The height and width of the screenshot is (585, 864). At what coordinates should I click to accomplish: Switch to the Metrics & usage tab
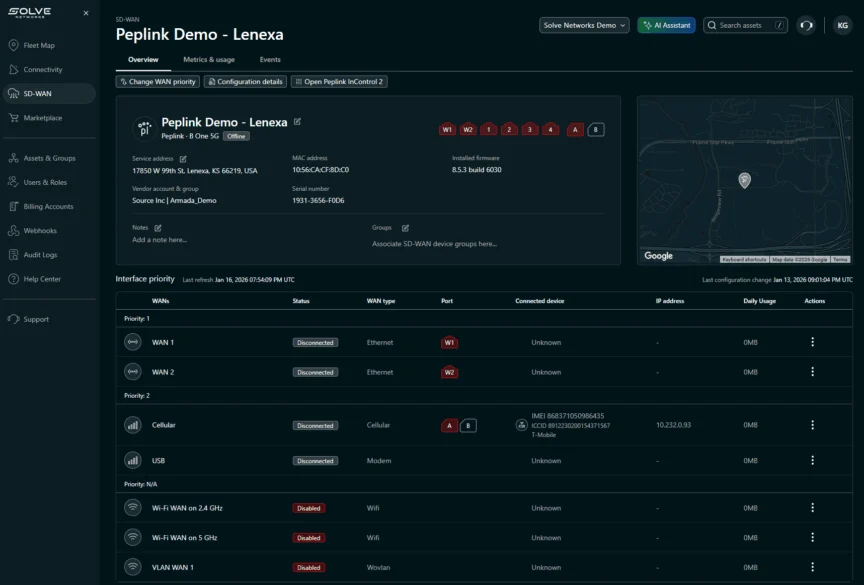pos(209,60)
